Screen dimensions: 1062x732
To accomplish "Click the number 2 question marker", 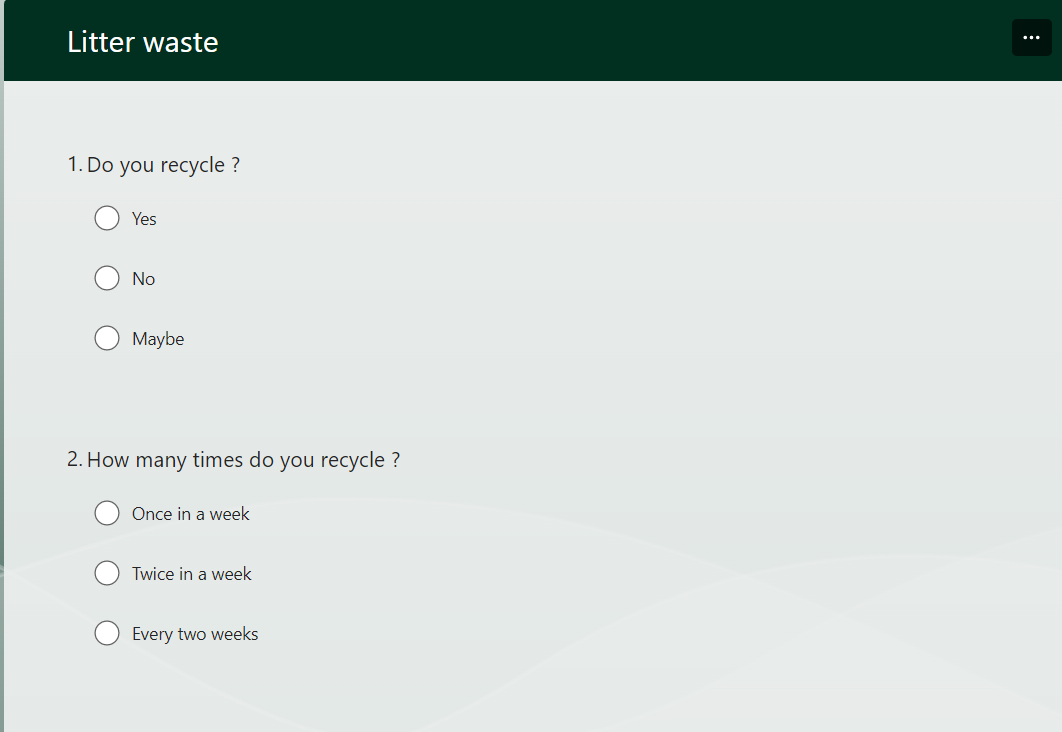I will click(74, 460).
